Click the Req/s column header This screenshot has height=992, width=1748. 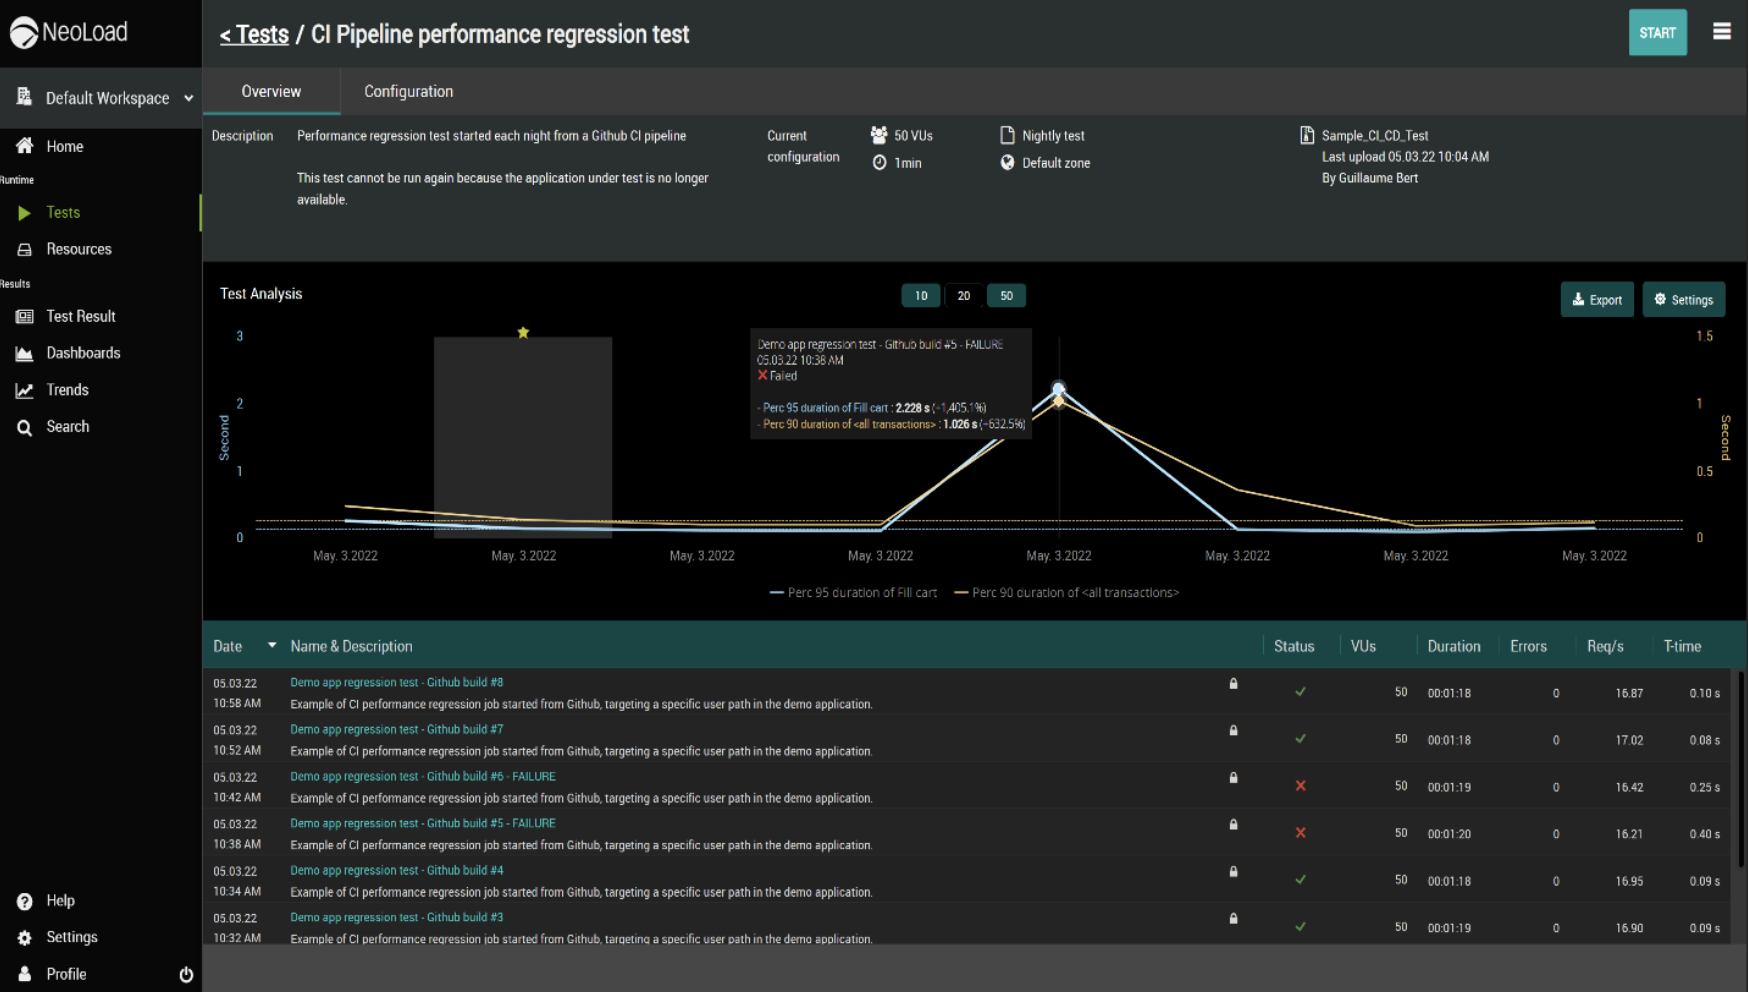pos(1605,646)
